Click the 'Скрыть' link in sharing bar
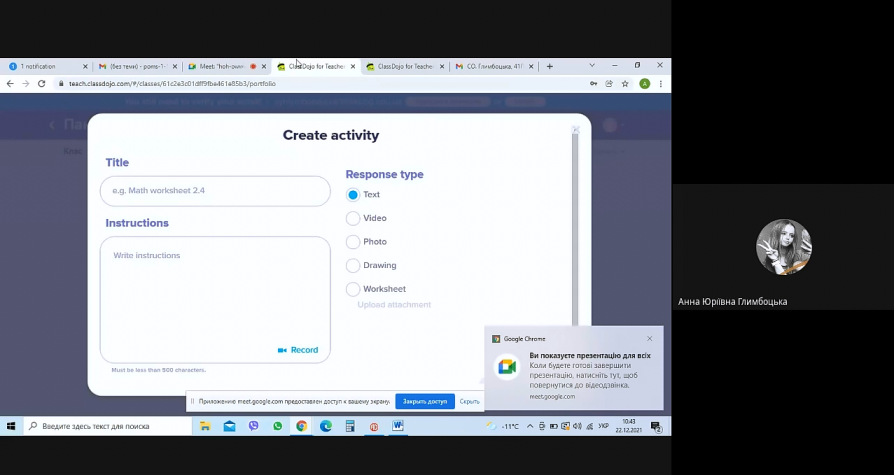 [x=469, y=401]
